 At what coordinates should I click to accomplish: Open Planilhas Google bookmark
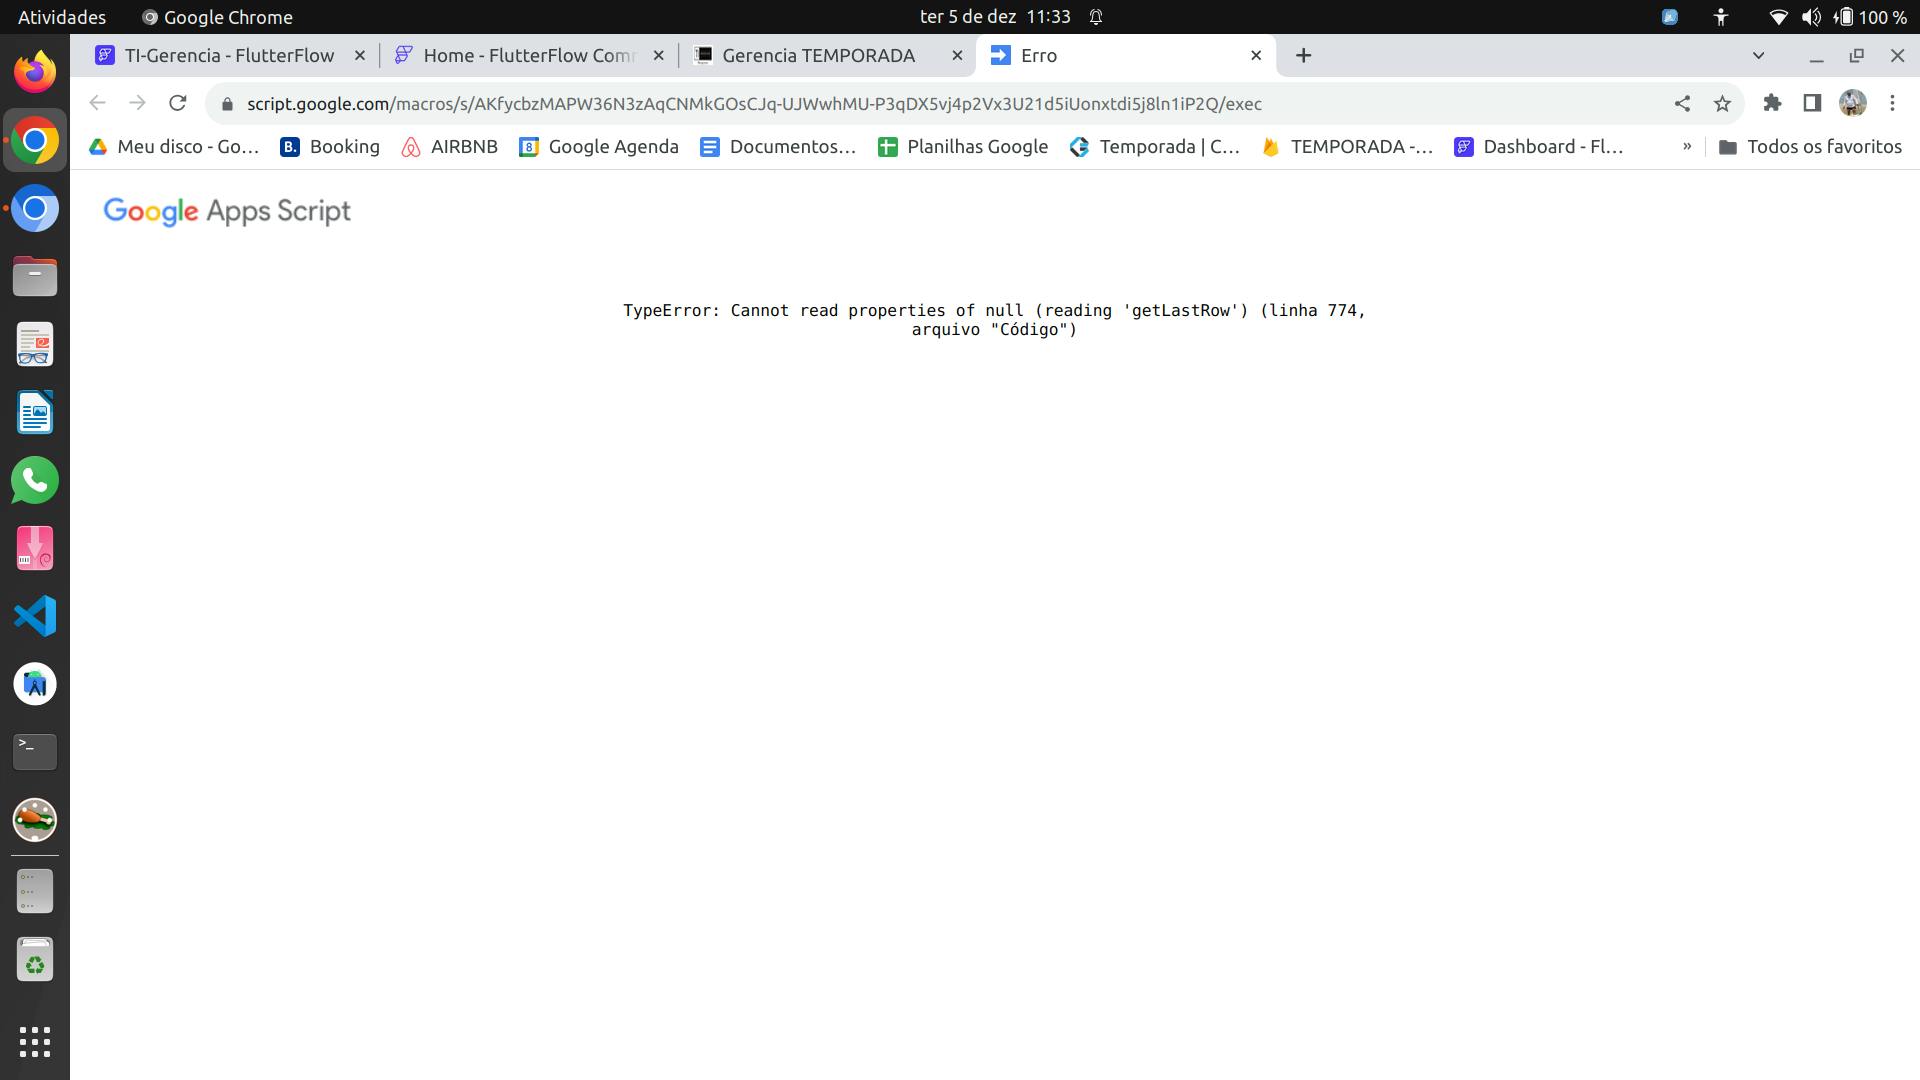coord(963,147)
